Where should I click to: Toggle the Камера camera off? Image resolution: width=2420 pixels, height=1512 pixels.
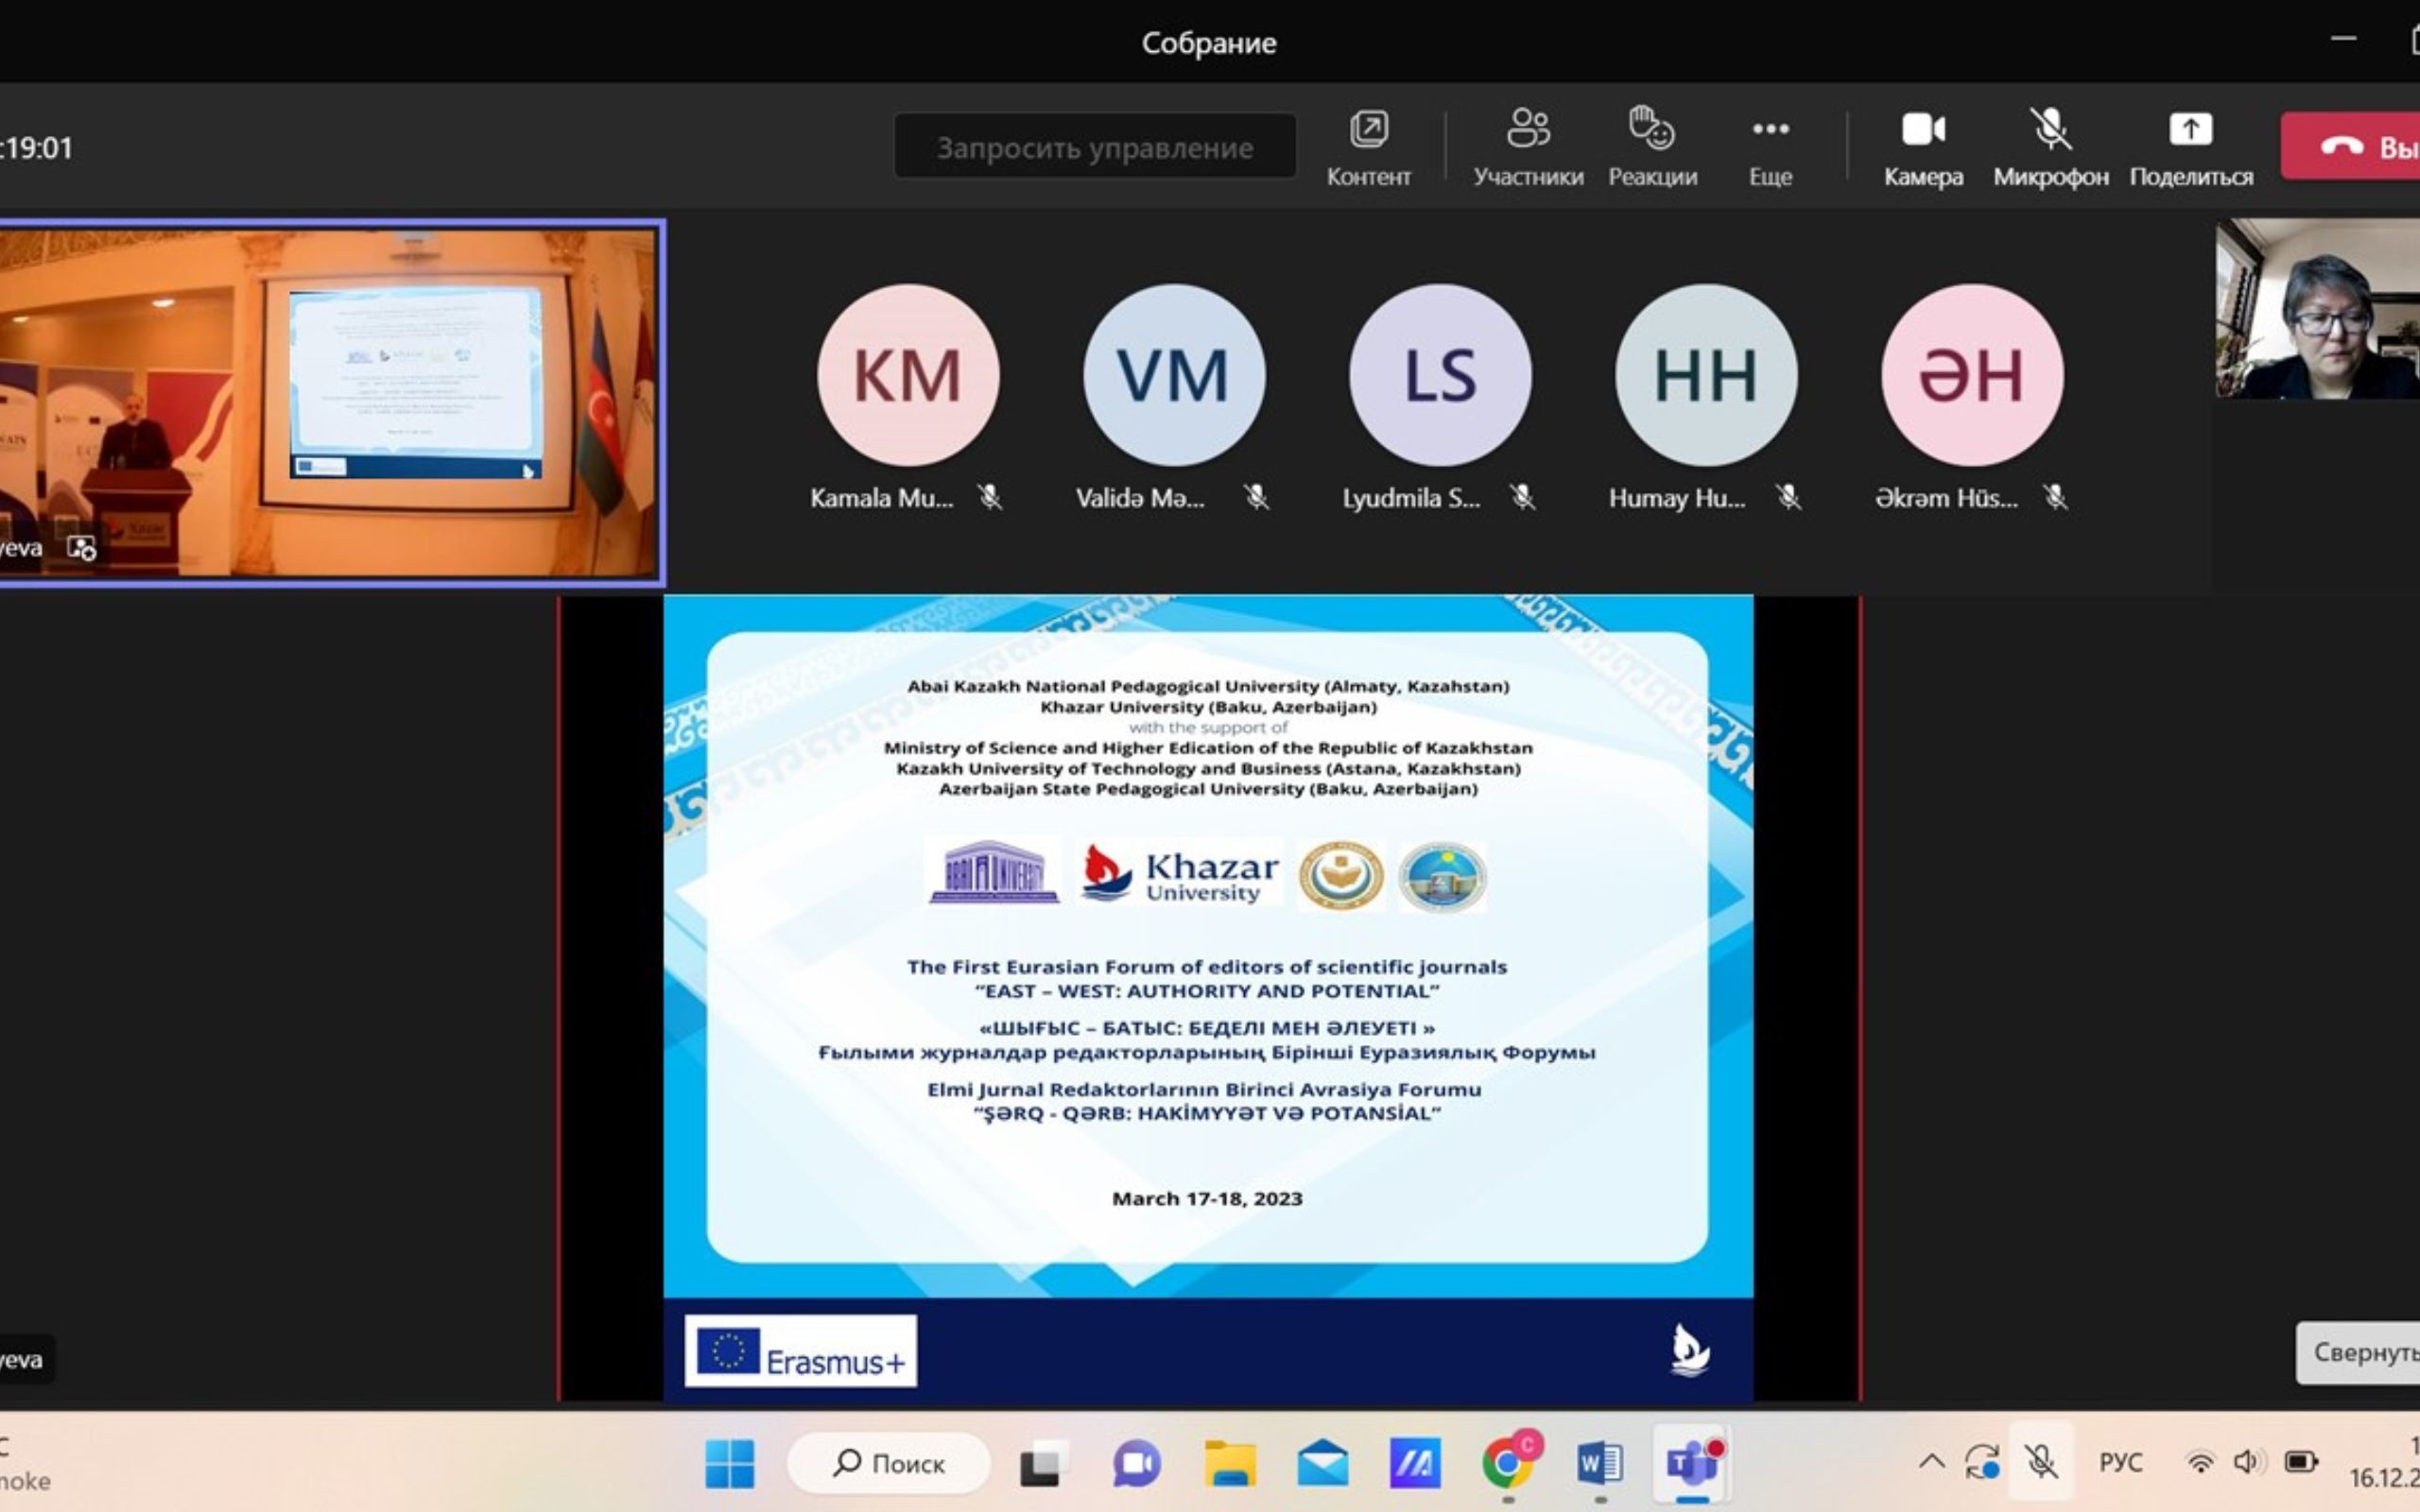(x=1922, y=147)
